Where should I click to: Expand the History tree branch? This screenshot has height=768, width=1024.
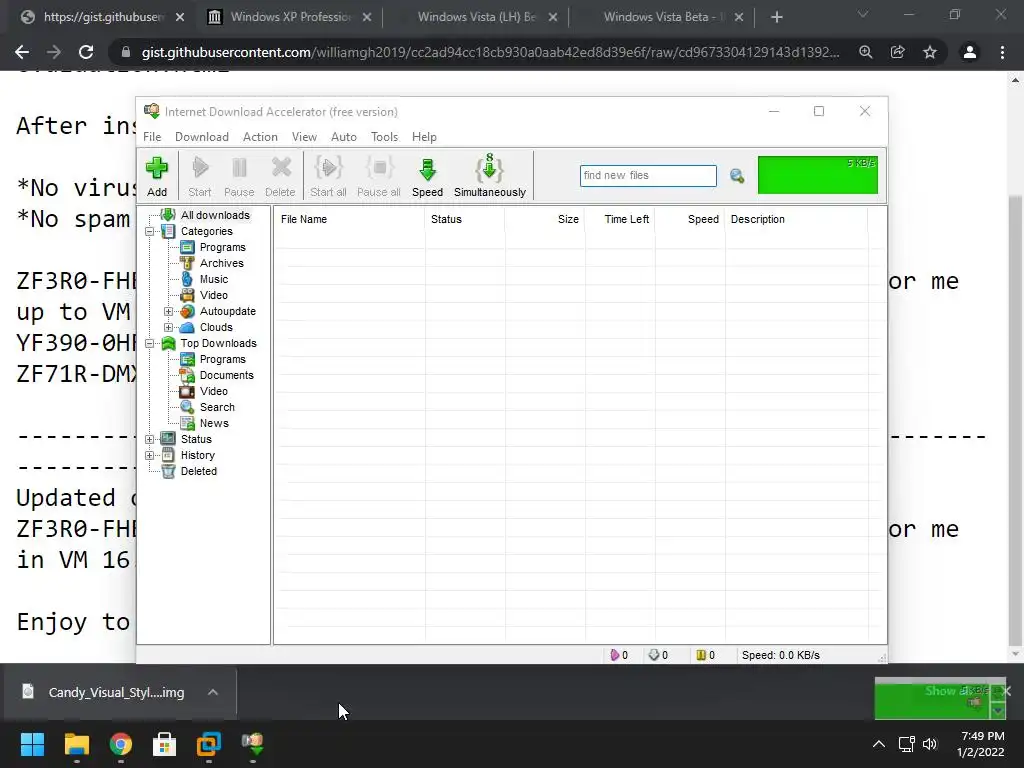click(x=150, y=455)
